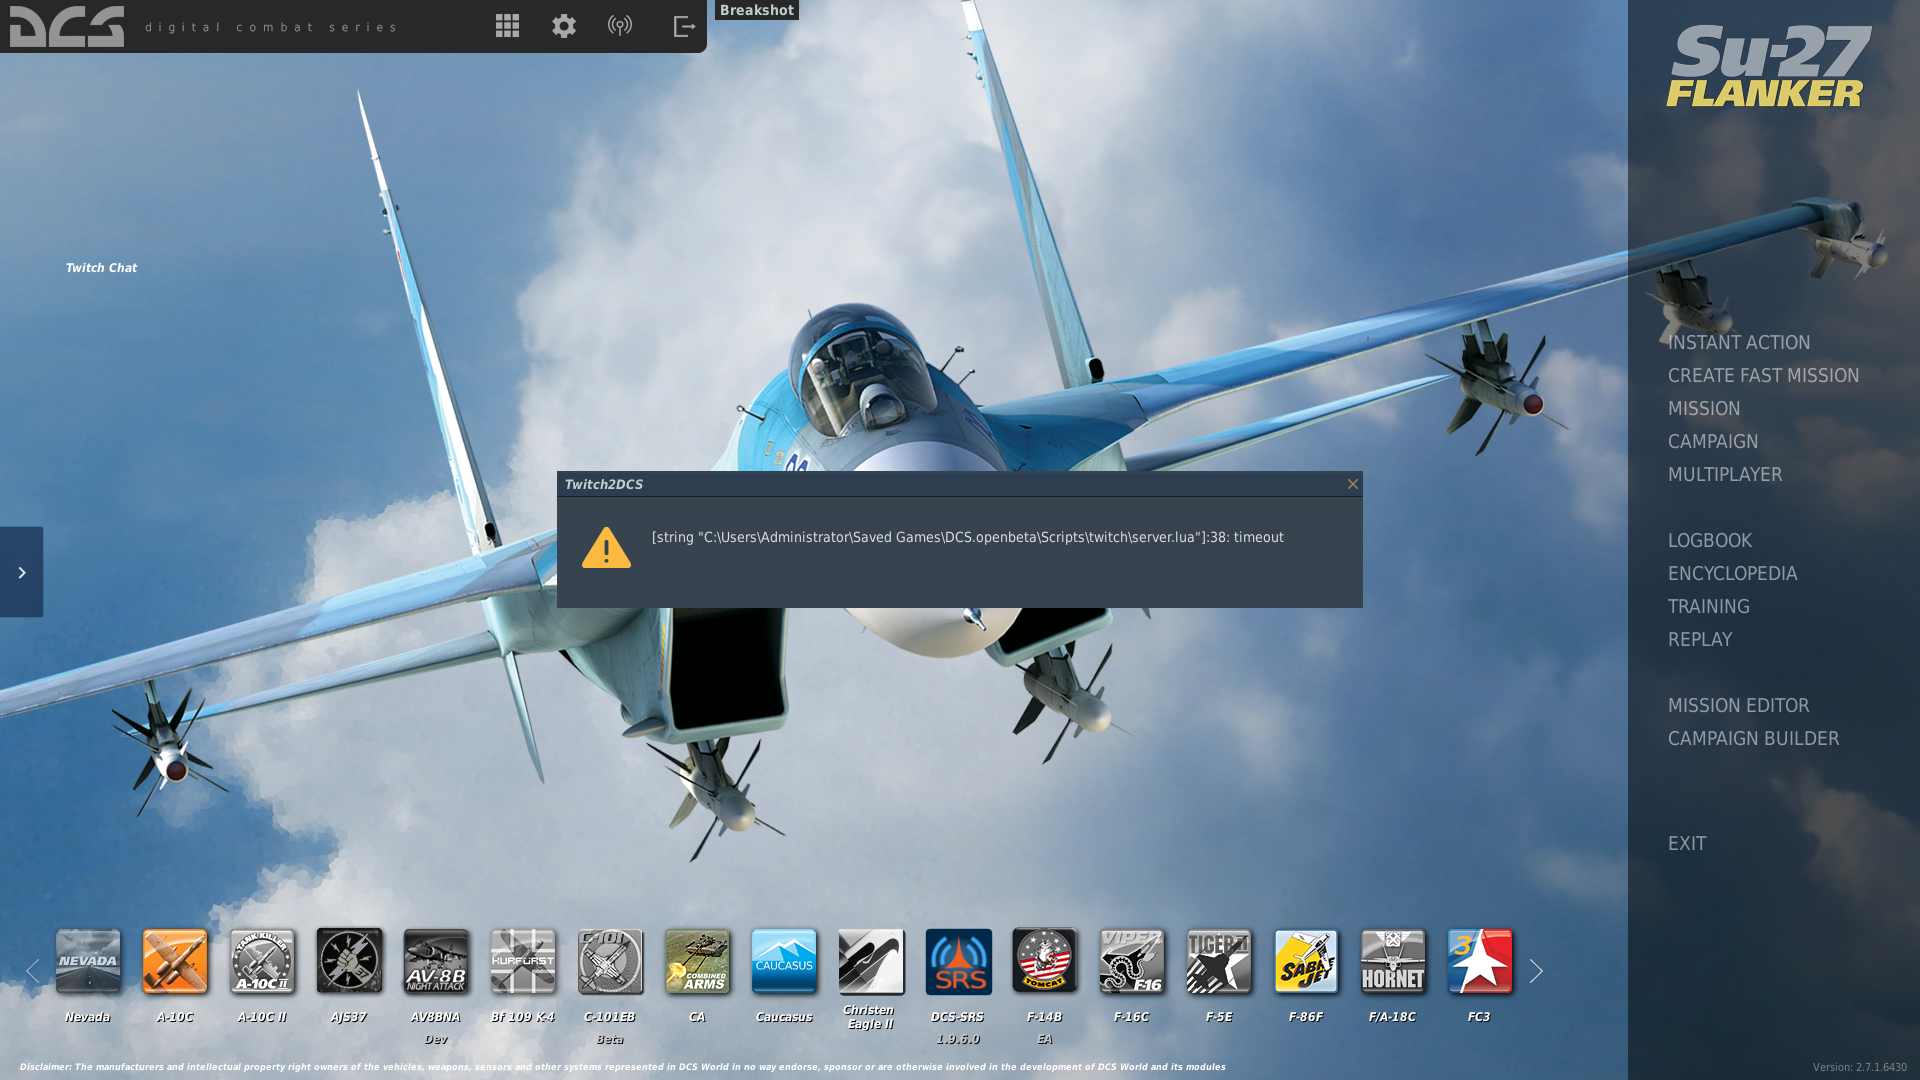Open the module manager grid icon

tap(507, 26)
